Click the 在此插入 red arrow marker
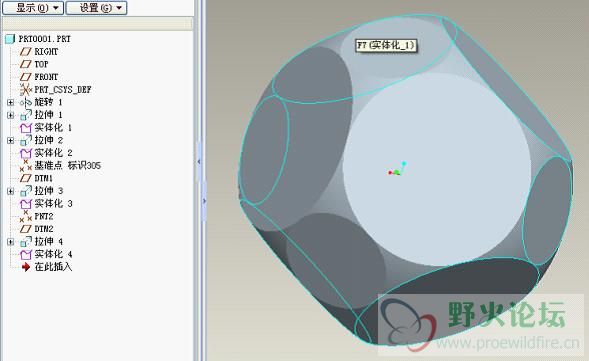 (26, 267)
